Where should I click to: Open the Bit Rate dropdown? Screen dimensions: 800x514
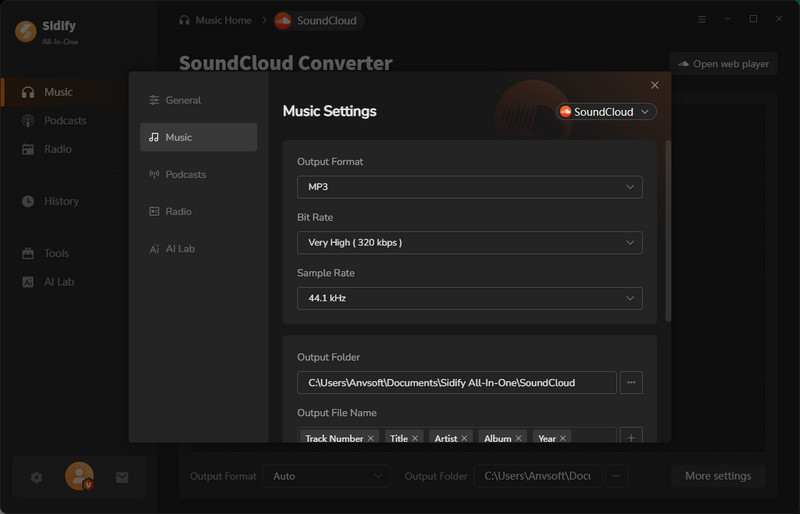469,242
